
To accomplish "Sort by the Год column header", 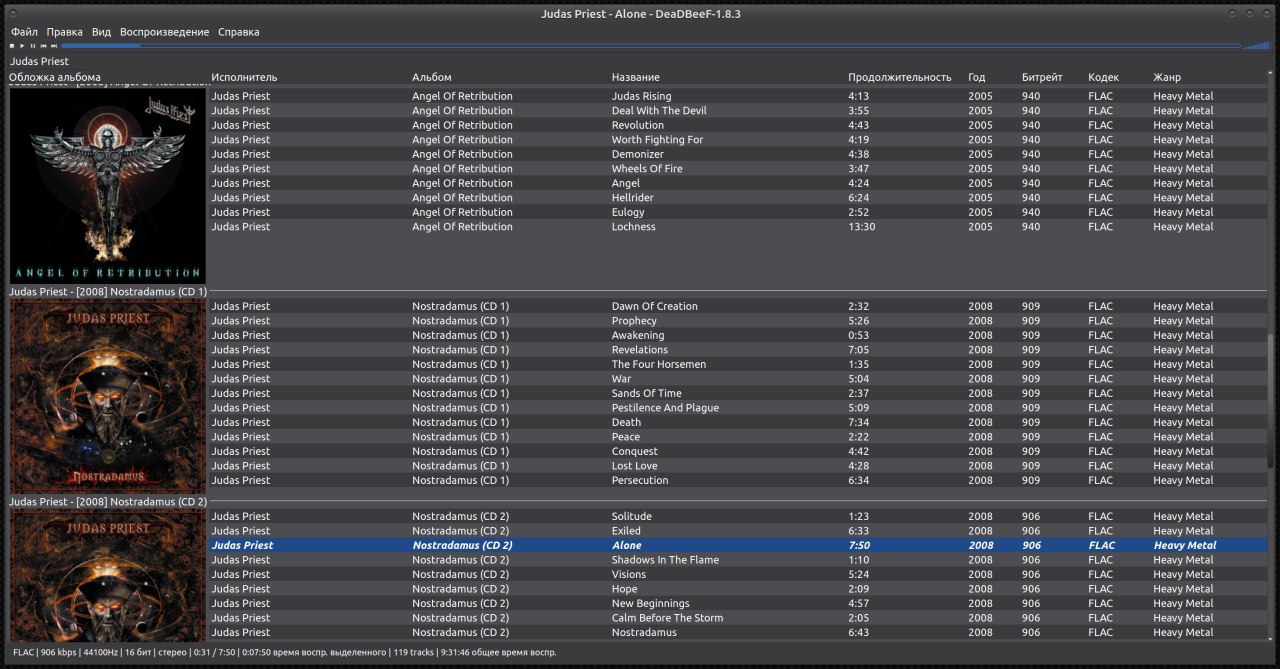I will pyautogui.click(x=977, y=77).
